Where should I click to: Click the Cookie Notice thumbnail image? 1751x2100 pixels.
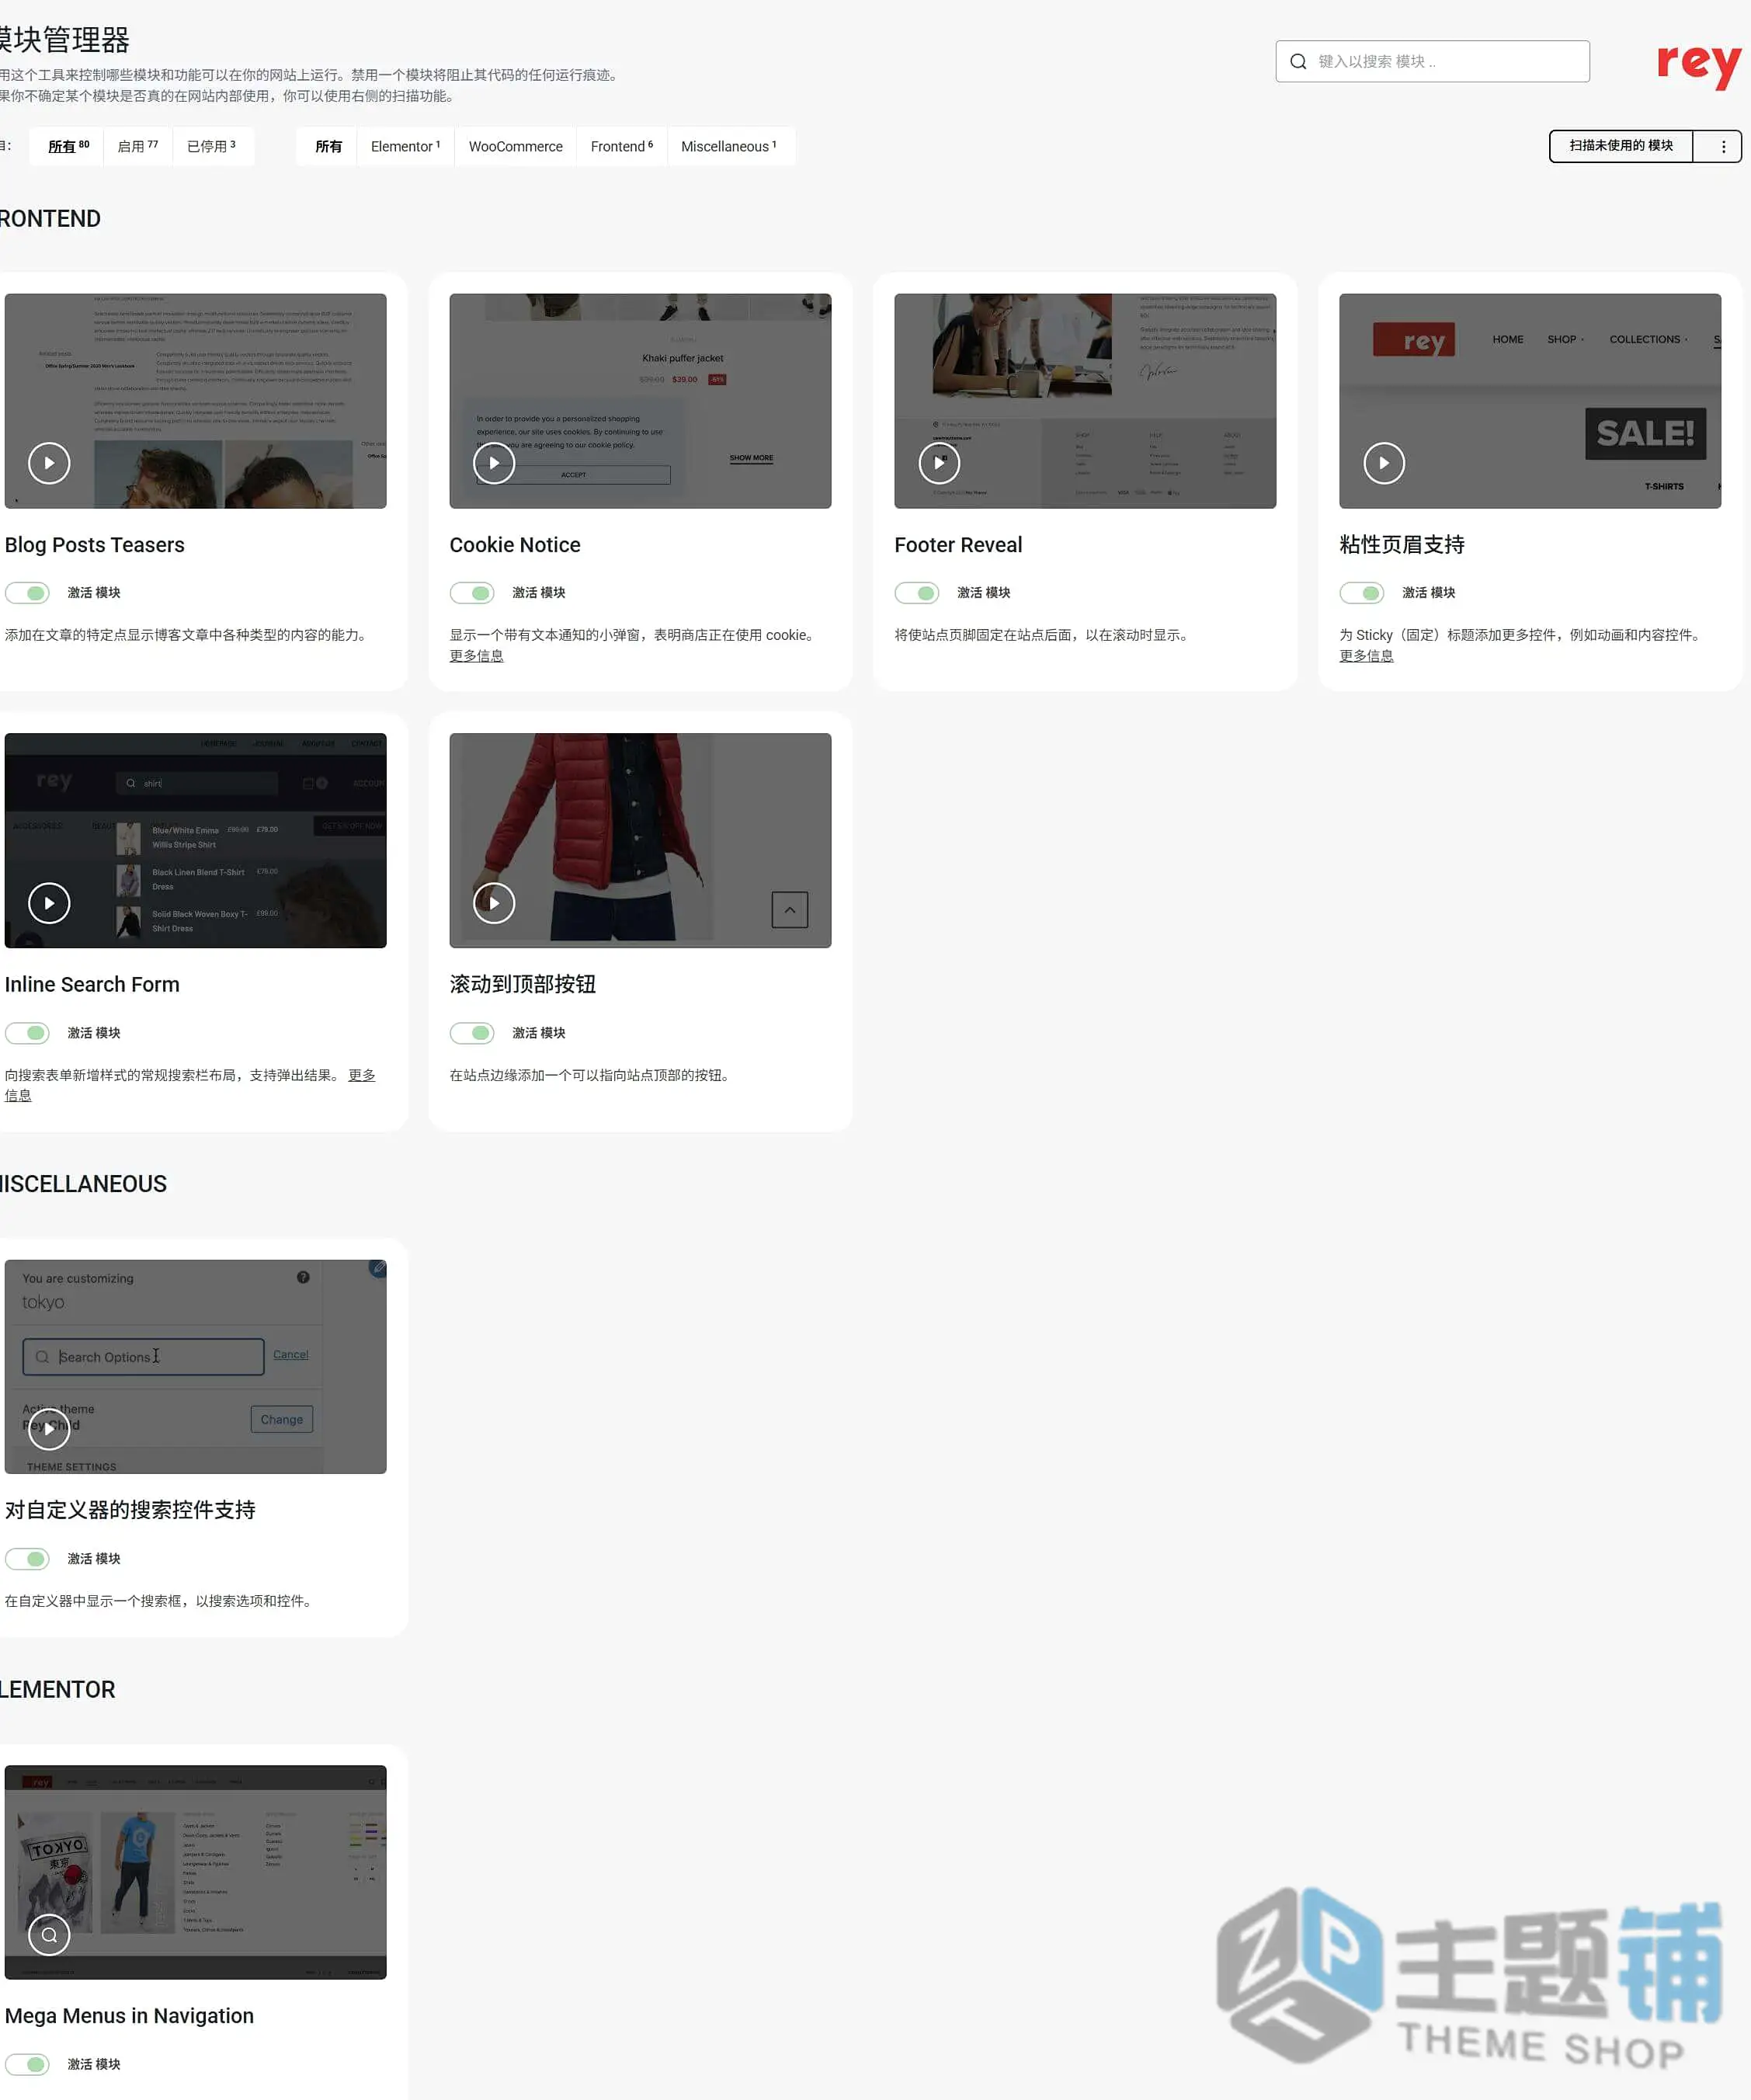click(640, 401)
